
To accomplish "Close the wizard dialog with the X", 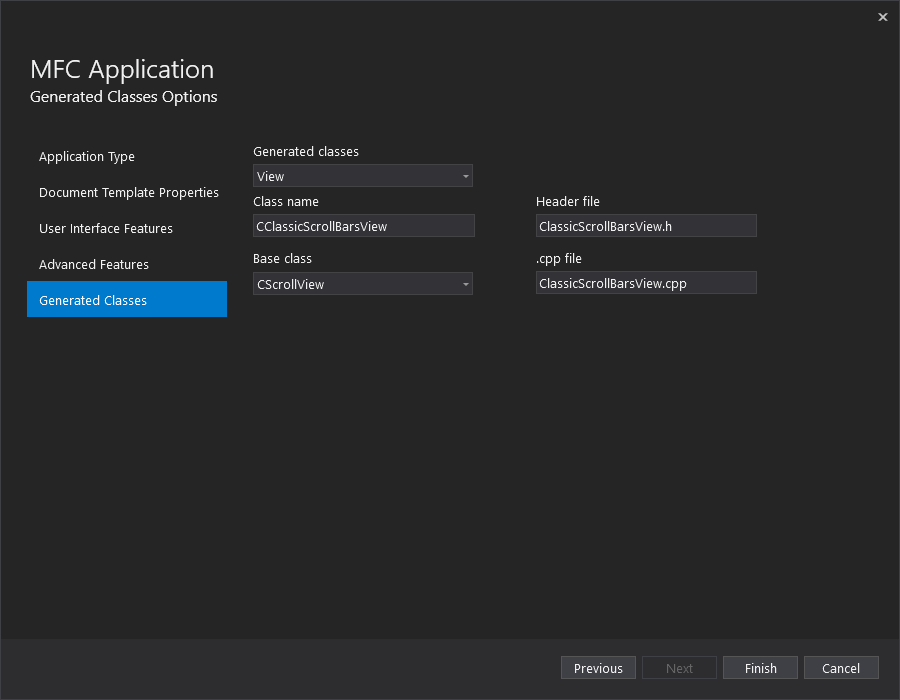I will [x=883, y=17].
